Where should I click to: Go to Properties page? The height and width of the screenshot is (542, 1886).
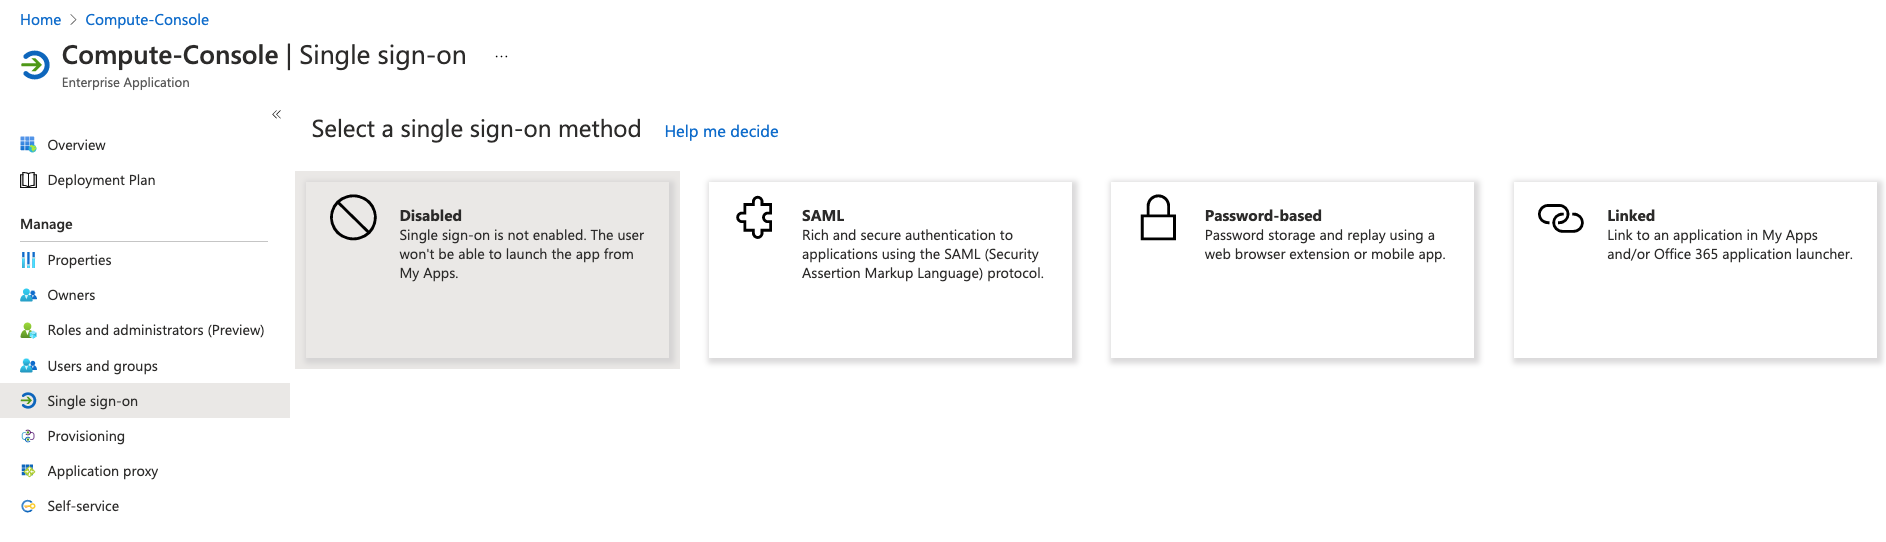coord(145,260)
